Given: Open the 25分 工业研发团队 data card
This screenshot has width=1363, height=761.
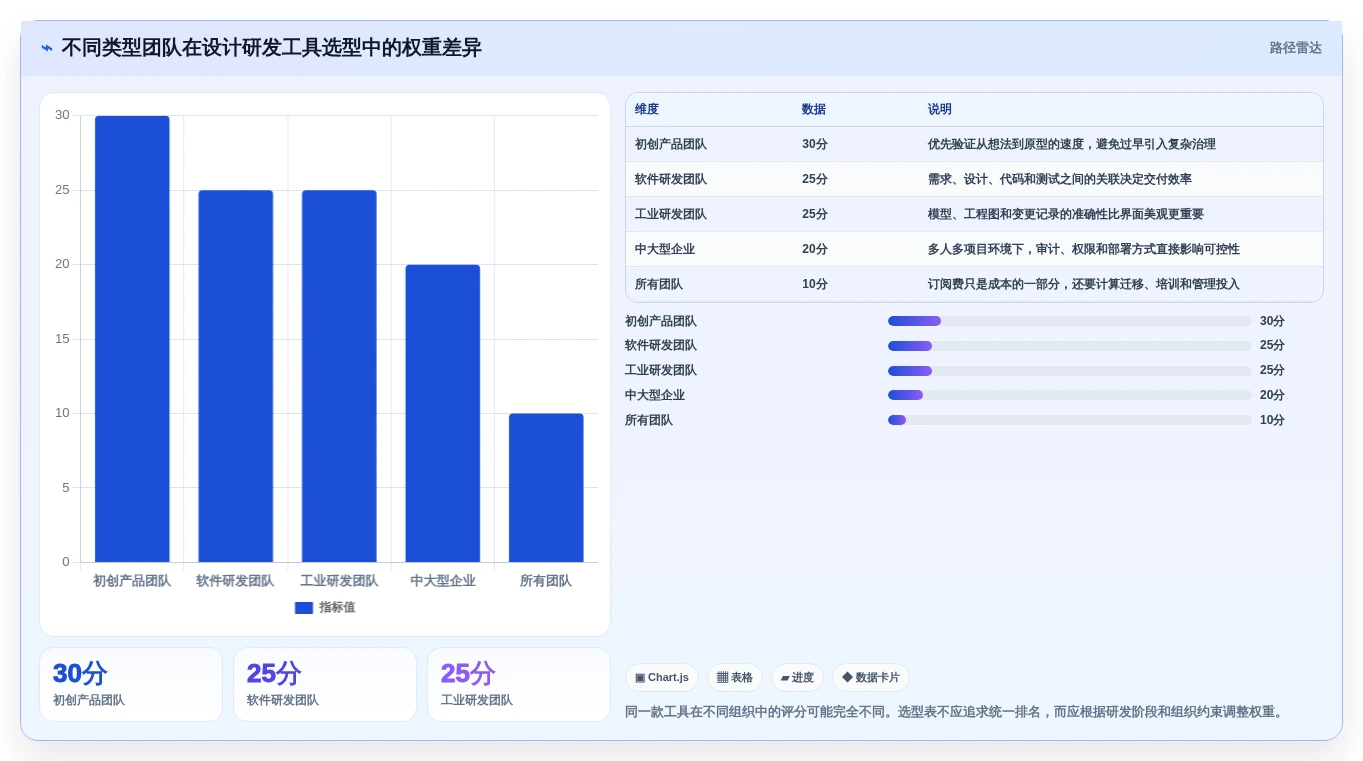Looking at the screenshot, I should coord(519,685).
